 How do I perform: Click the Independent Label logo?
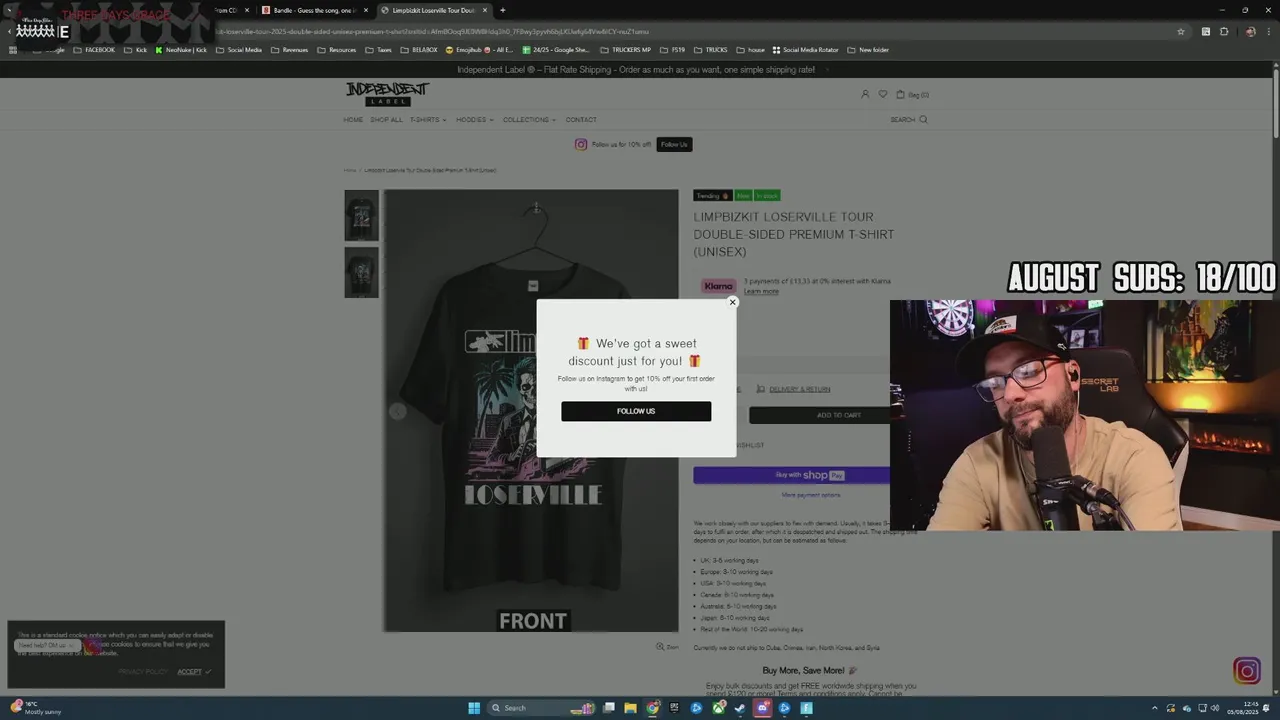[x=387, y=94]
